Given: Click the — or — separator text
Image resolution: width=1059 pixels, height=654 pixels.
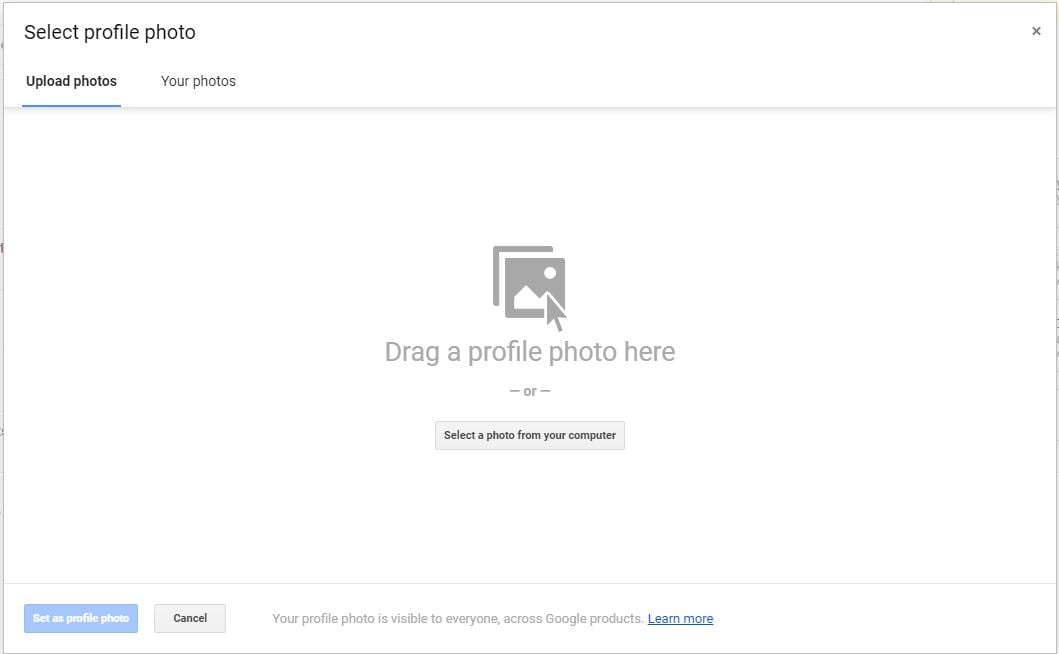Looking at the screenshot, I should [x=529, y=390].
